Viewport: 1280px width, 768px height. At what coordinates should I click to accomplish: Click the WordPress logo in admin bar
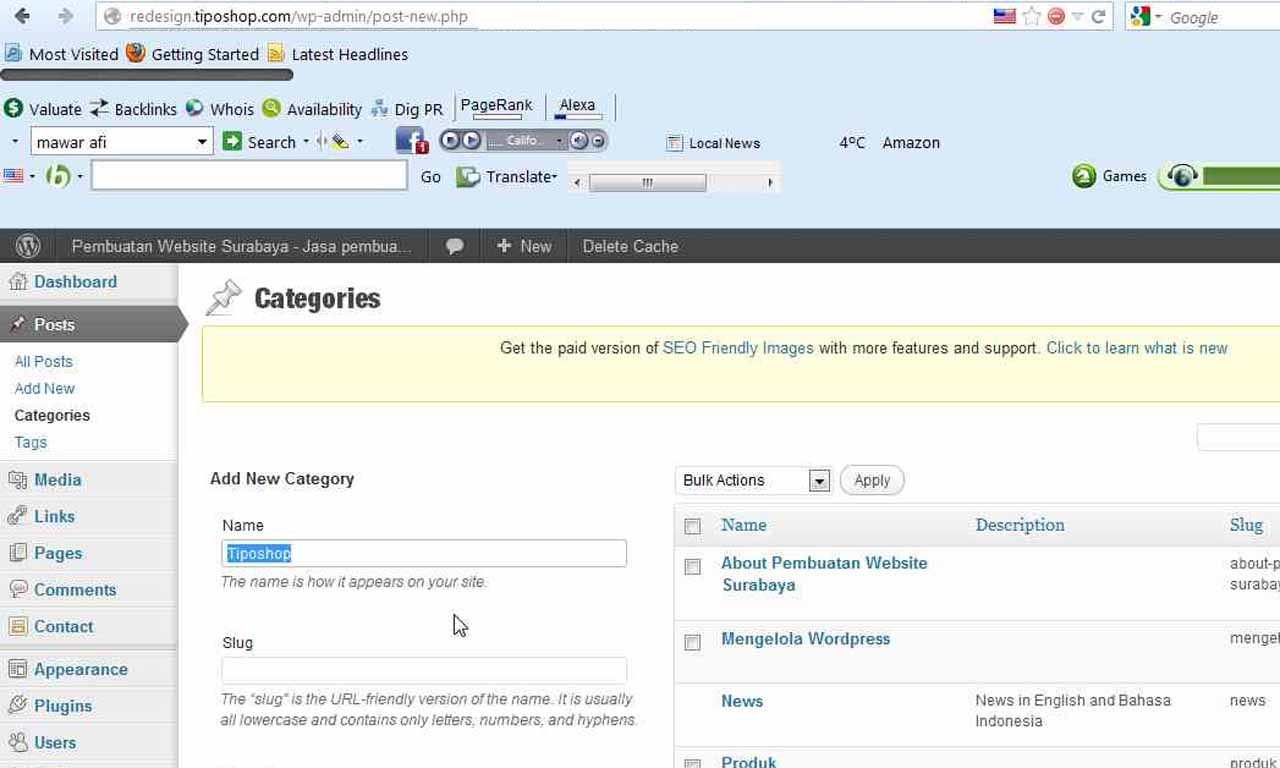pos(28,246)
